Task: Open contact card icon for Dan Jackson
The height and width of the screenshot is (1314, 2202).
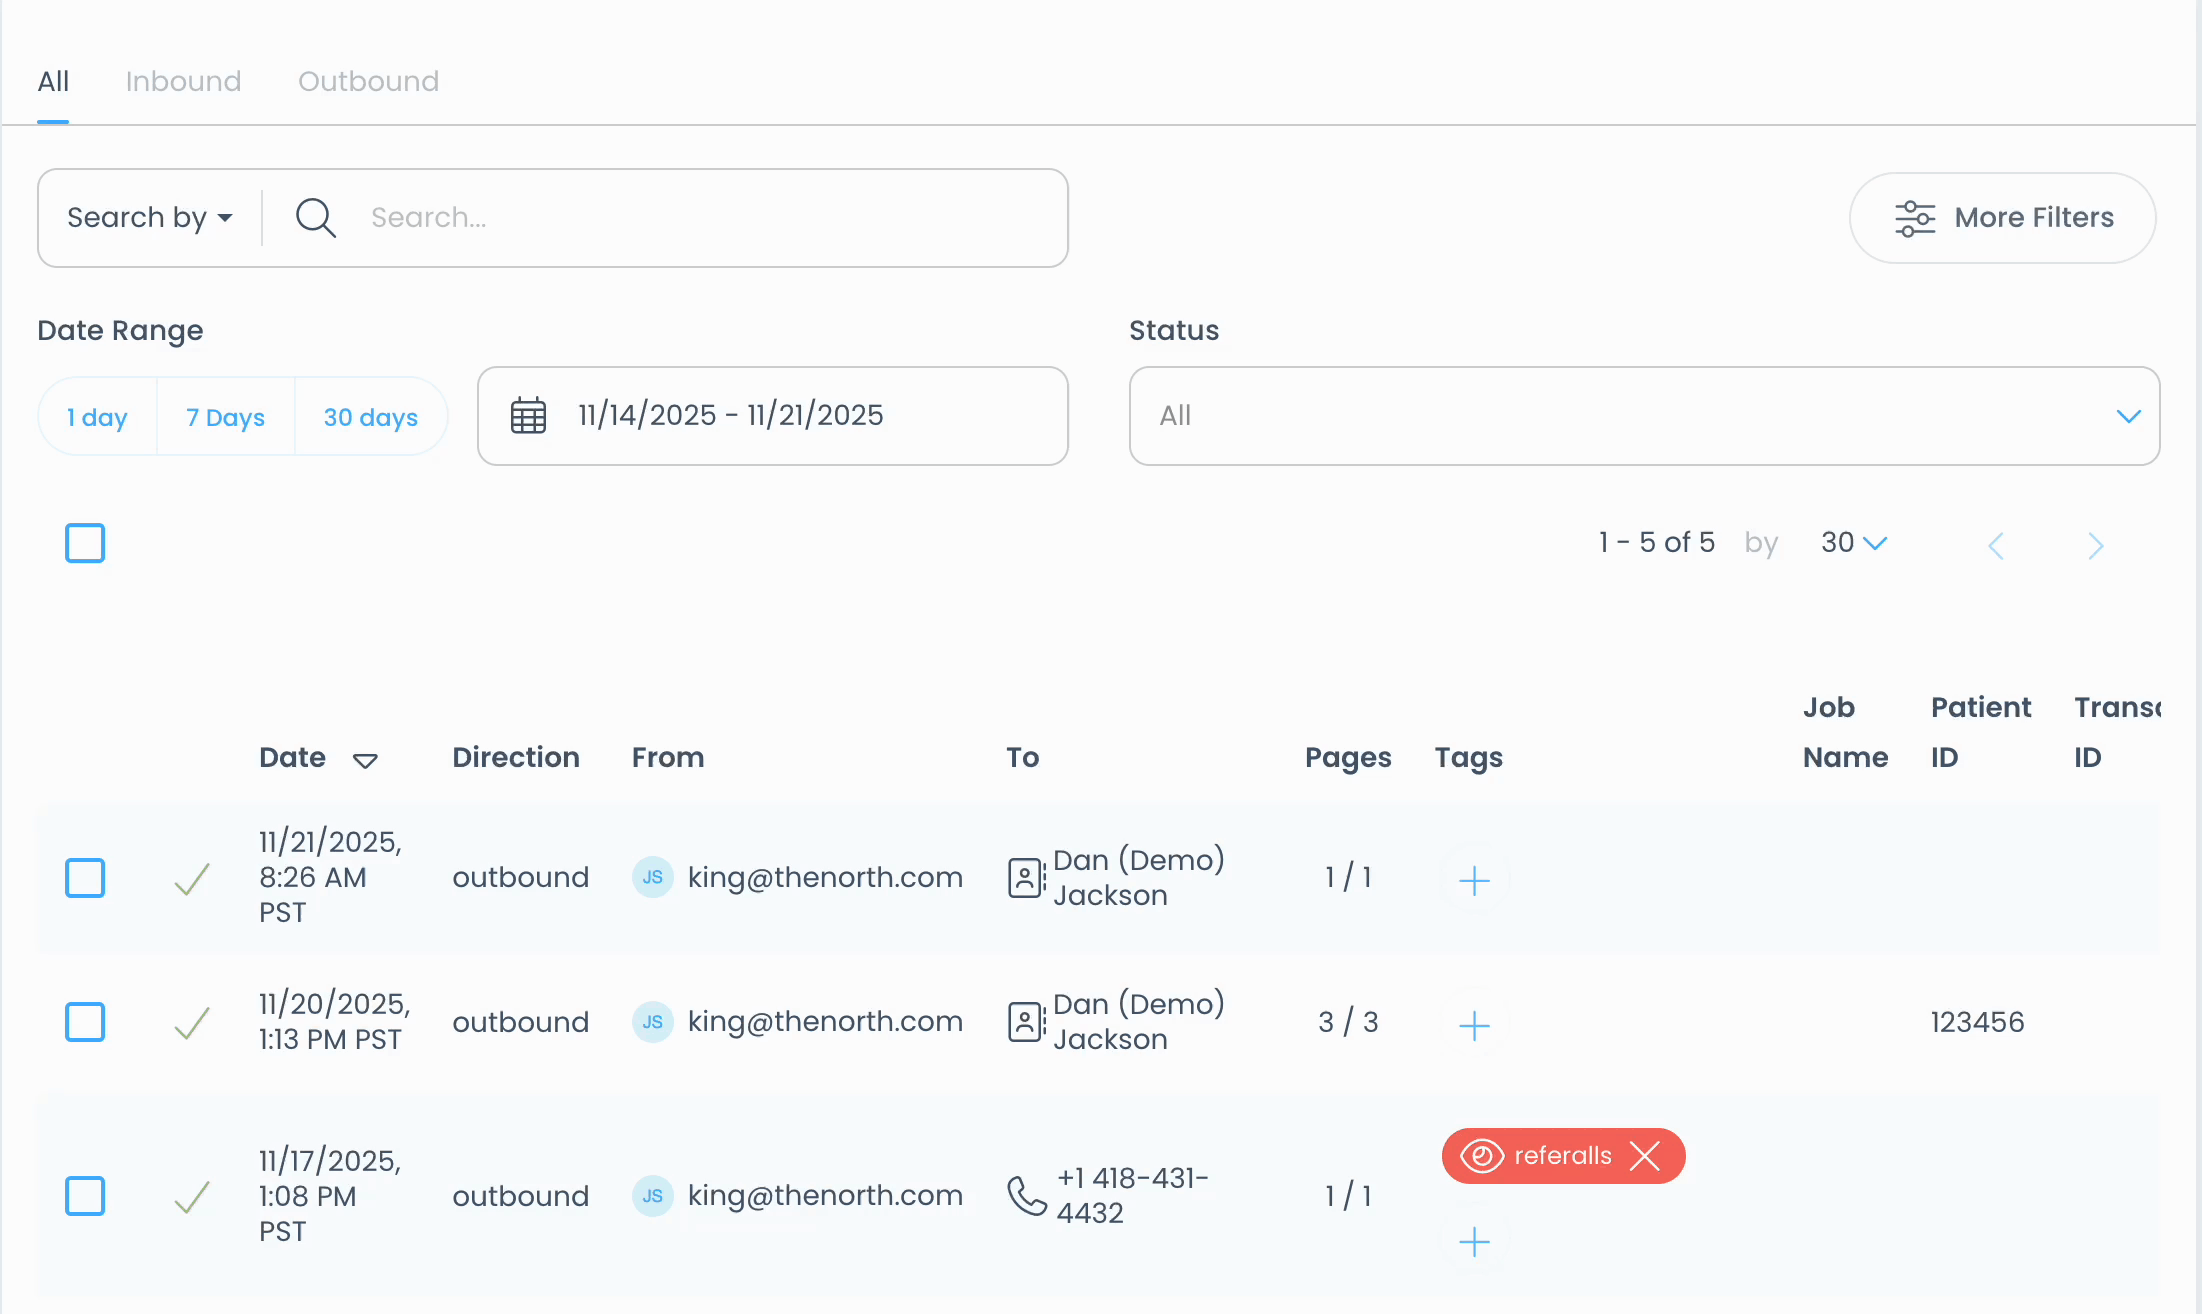Action: point(1025,878)
